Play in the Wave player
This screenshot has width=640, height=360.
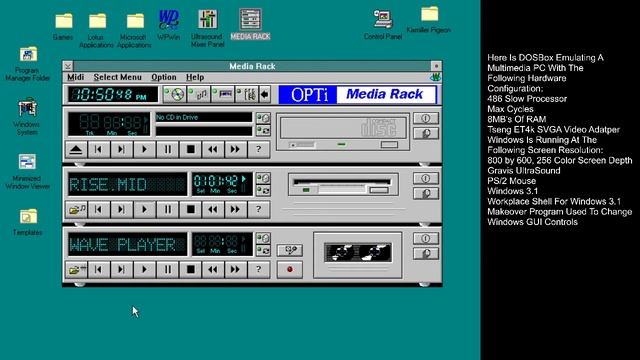(x=144, y=269)
